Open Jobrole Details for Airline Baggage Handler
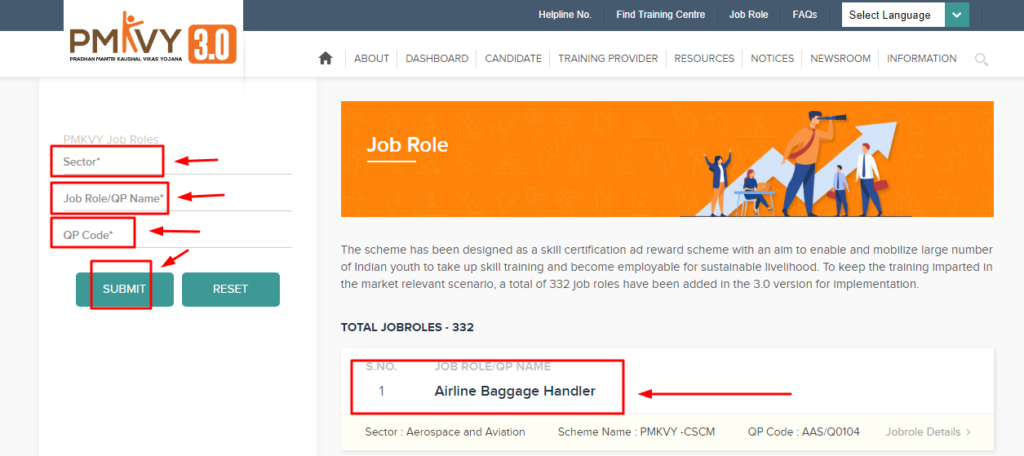The width and height of the screenshot is (1024, 456). [x=928, y=432]
